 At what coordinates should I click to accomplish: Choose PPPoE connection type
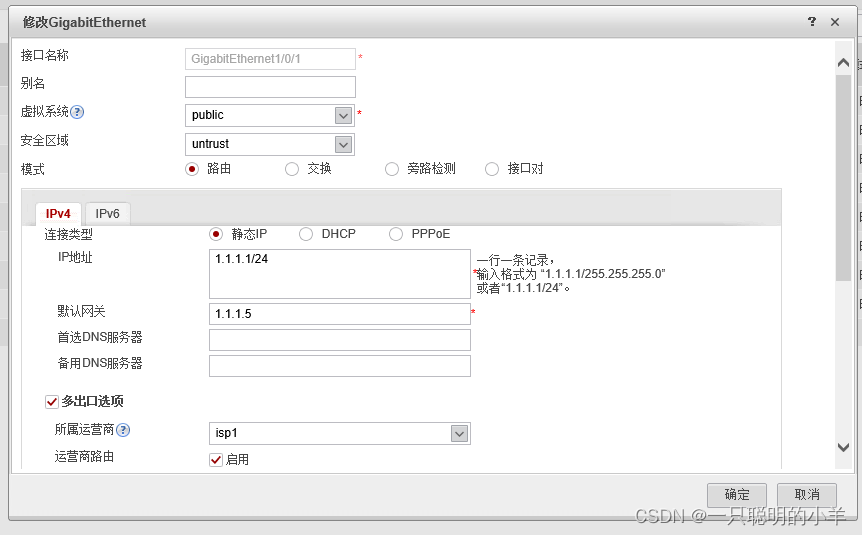[x=396, y=234]
